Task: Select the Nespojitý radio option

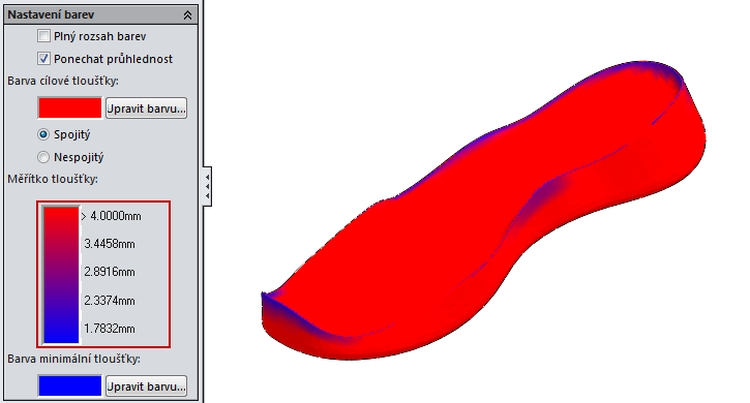Action: pyautogui.click(x=43, y=157)
